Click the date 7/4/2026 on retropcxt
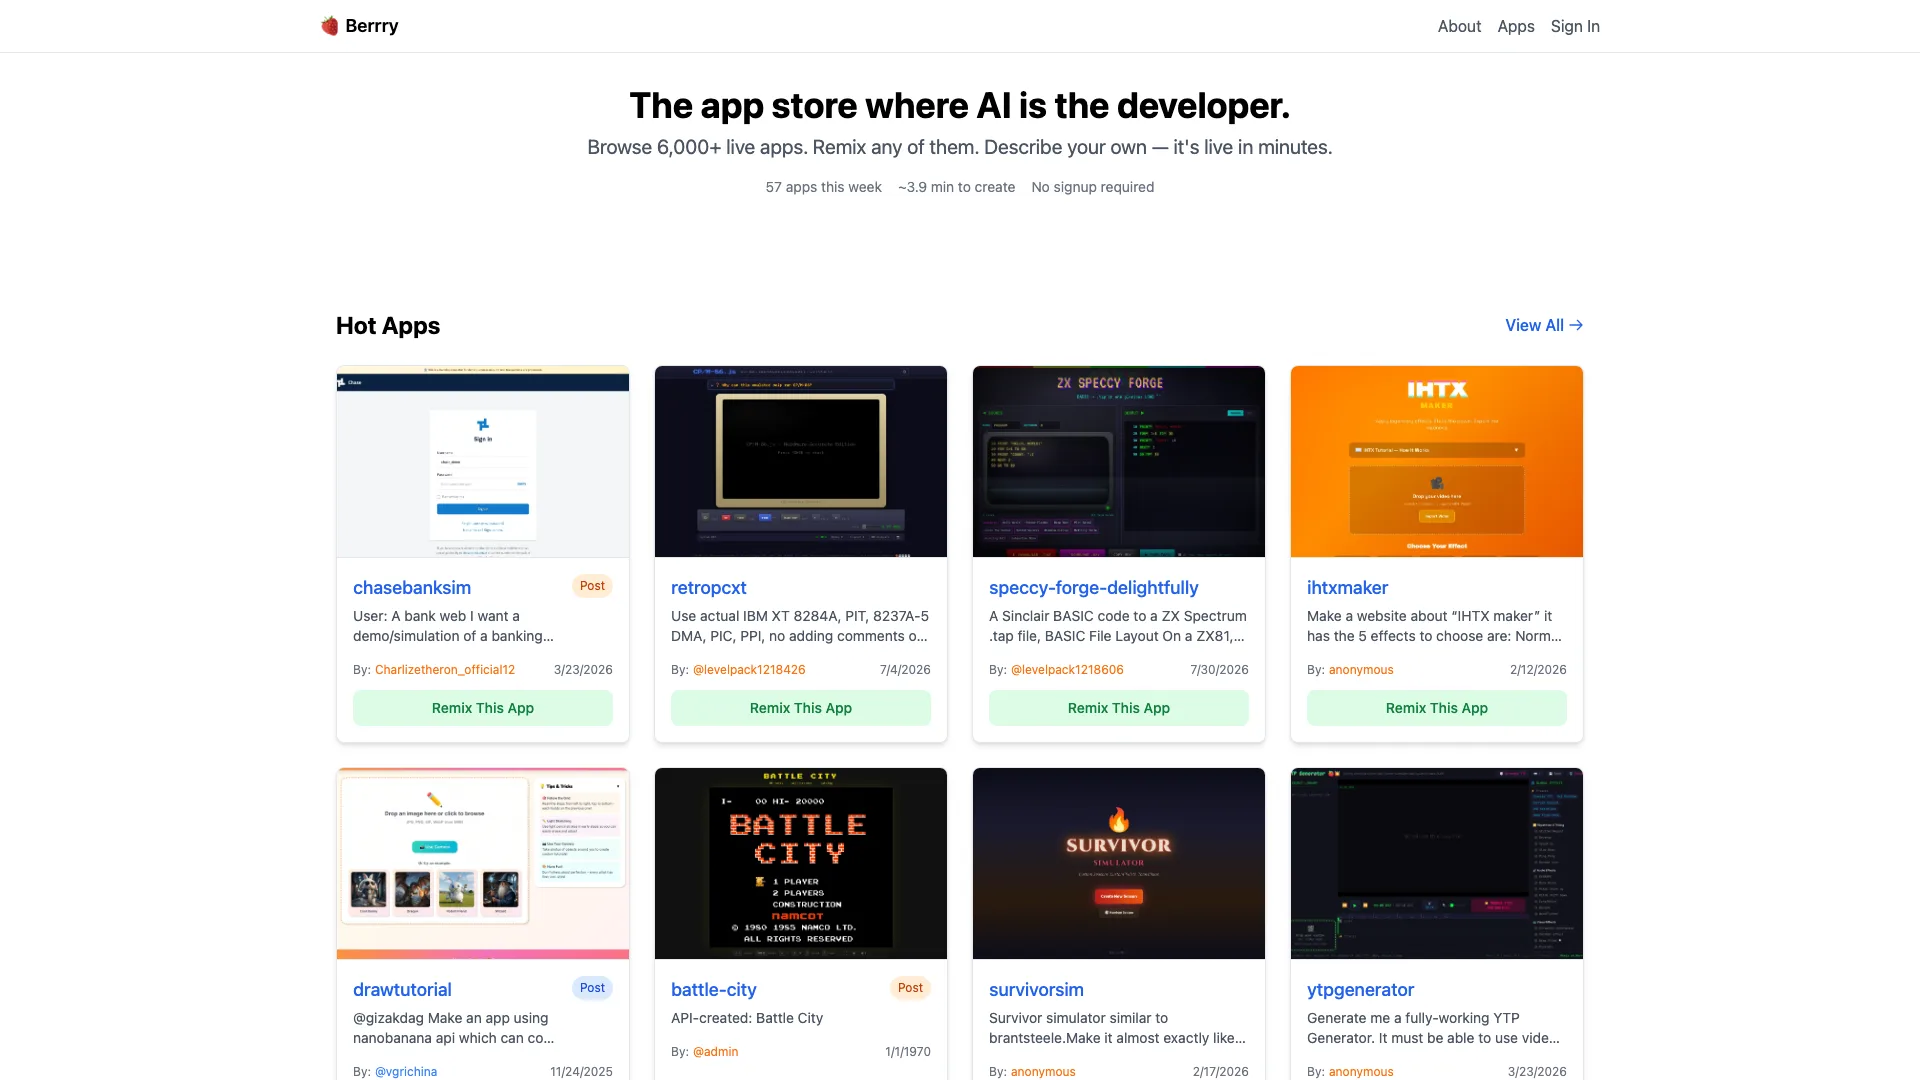This screenshot has width=1920, height=1080. coord(905,670)
